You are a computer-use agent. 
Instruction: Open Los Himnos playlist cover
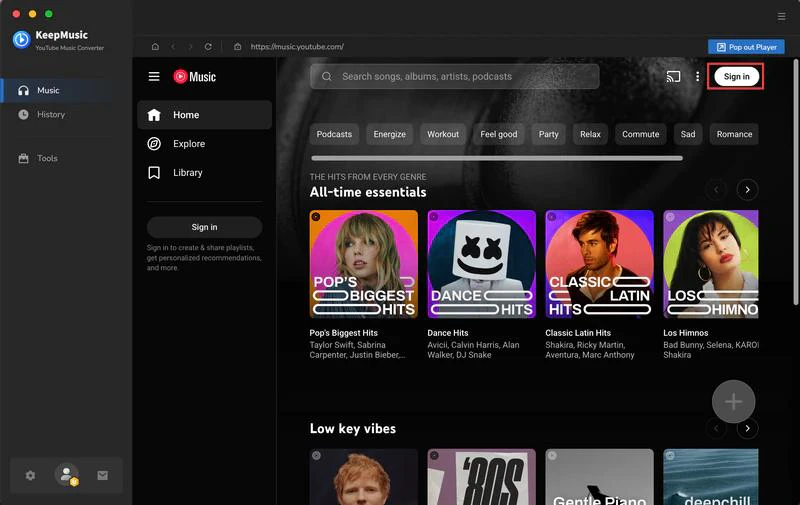coord(711,264)
